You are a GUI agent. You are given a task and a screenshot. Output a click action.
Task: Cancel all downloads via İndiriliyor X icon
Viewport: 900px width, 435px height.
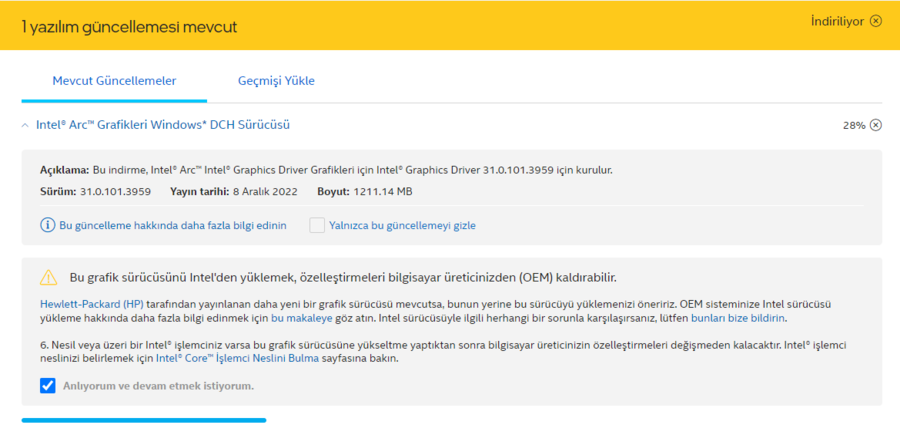point(875,21)
